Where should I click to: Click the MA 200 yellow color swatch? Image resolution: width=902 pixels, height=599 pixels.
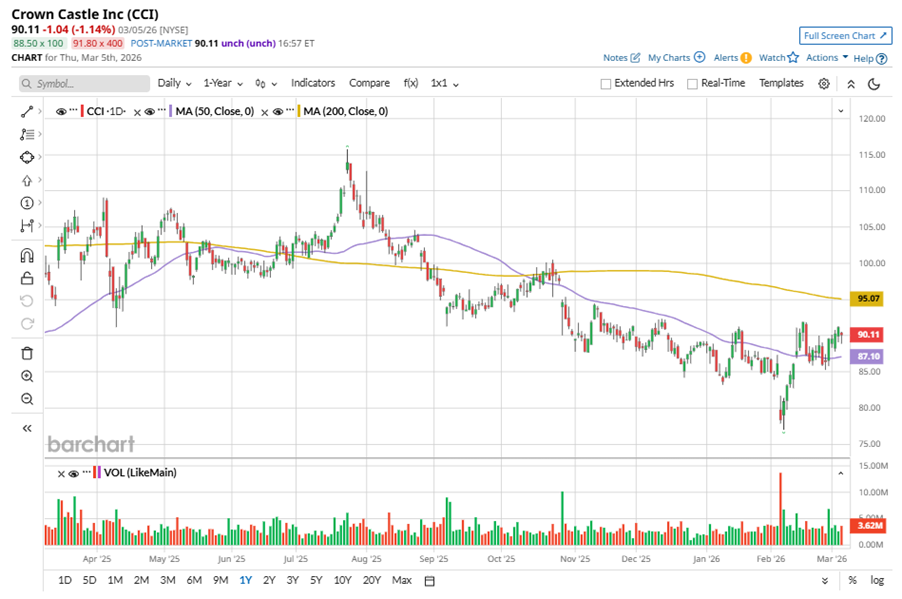point(299,112)
